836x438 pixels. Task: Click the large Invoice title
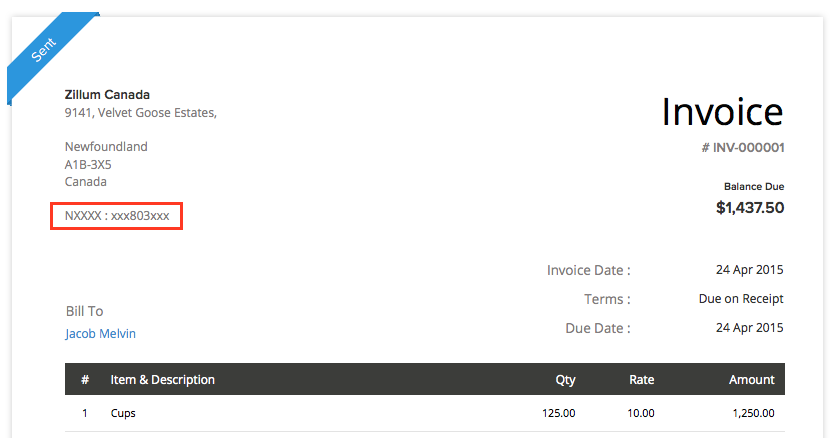(x=723, y=111)
